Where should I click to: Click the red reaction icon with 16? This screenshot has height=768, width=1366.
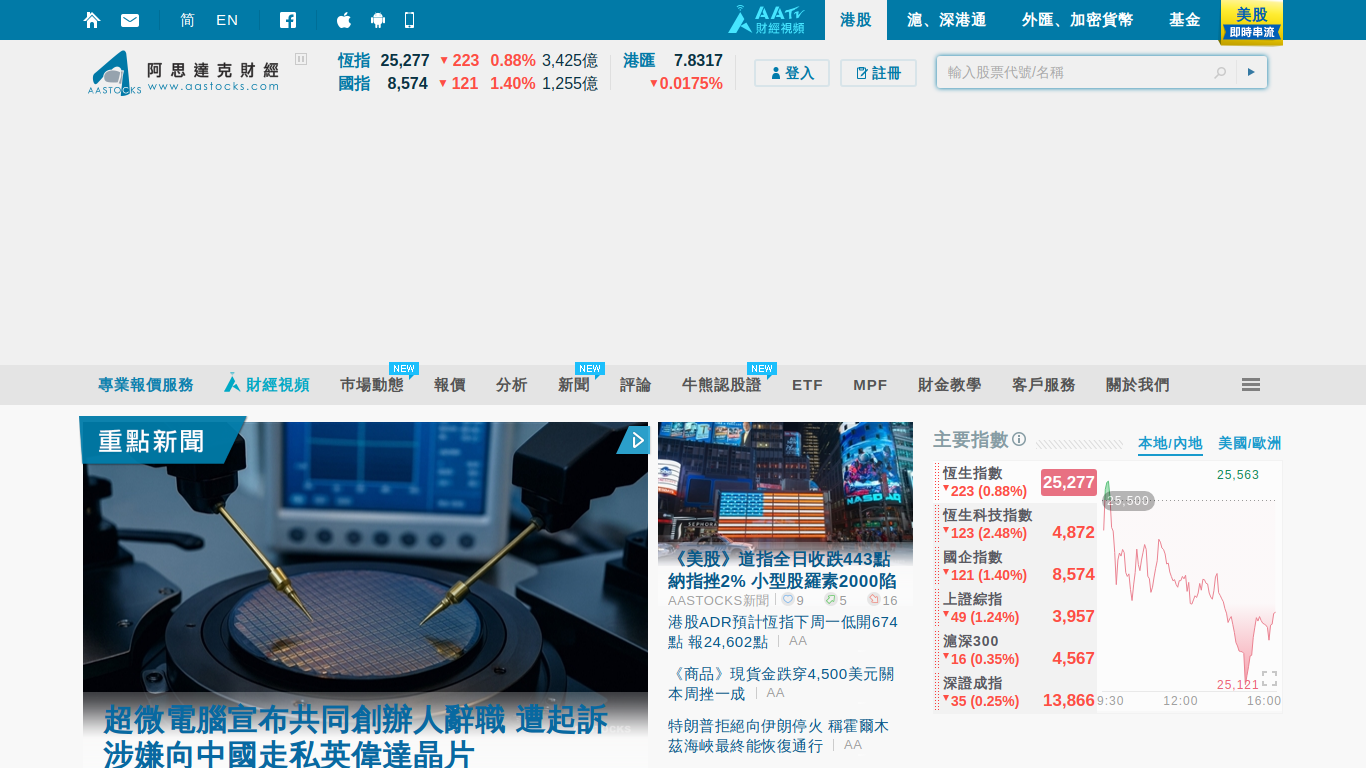tap(873, 600)
